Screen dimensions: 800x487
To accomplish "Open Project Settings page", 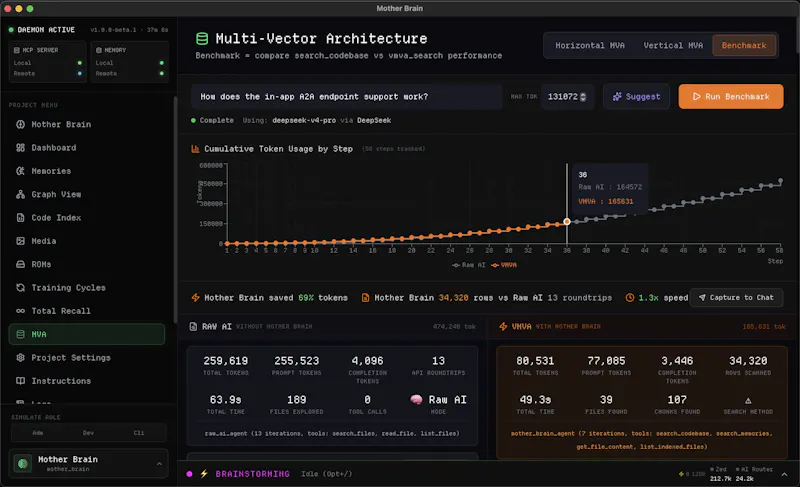I will [87, 357].
